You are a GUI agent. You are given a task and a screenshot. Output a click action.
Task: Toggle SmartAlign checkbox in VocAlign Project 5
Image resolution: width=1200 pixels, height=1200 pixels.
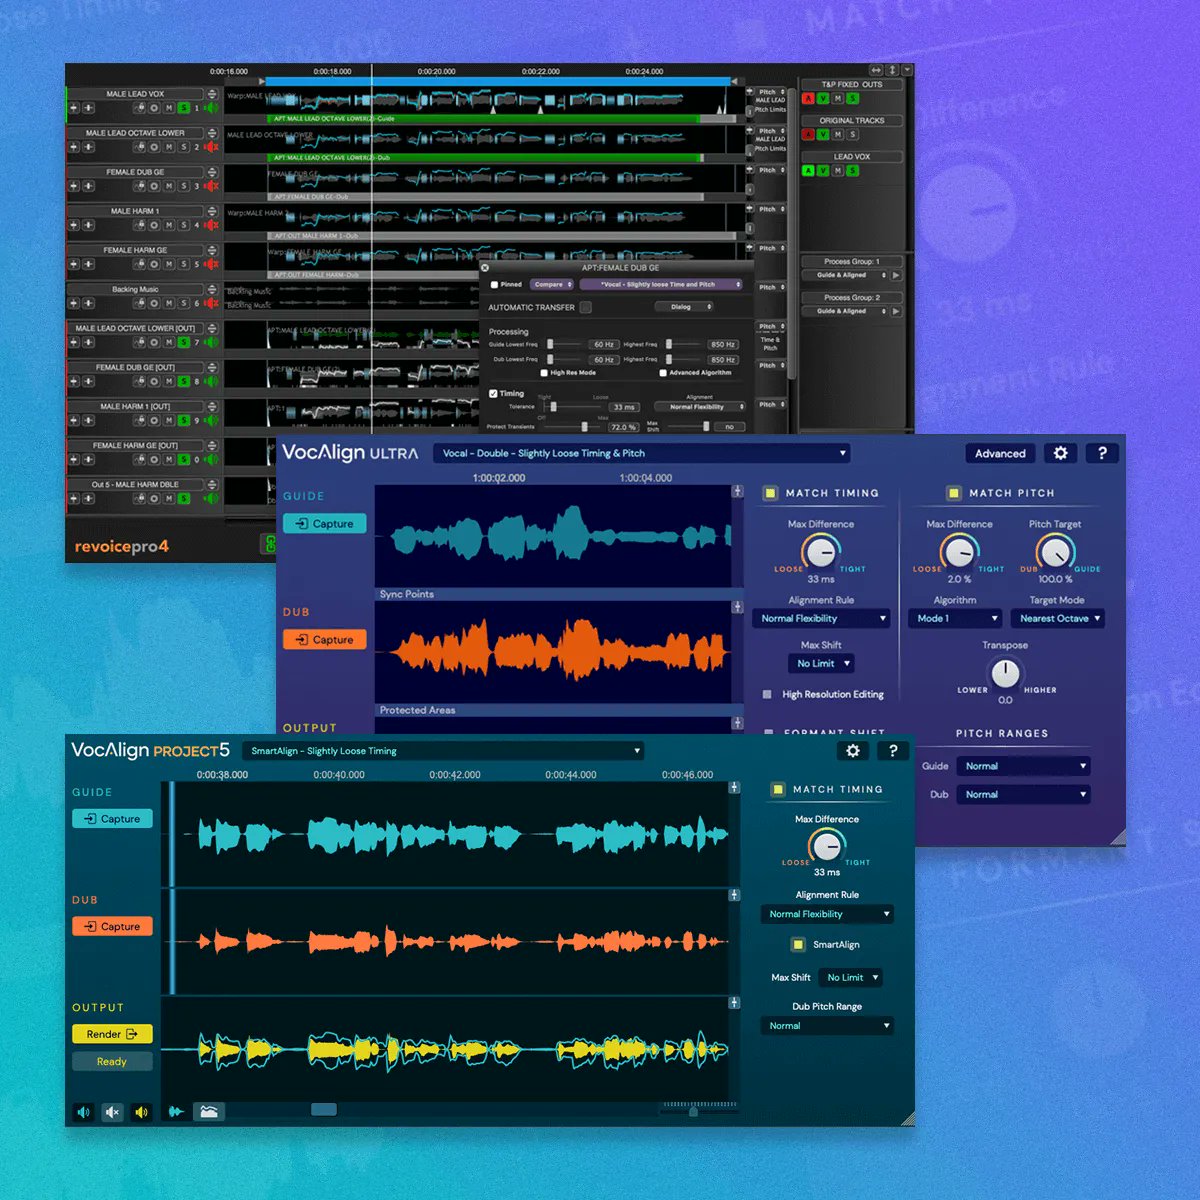(x=798, y=944)
